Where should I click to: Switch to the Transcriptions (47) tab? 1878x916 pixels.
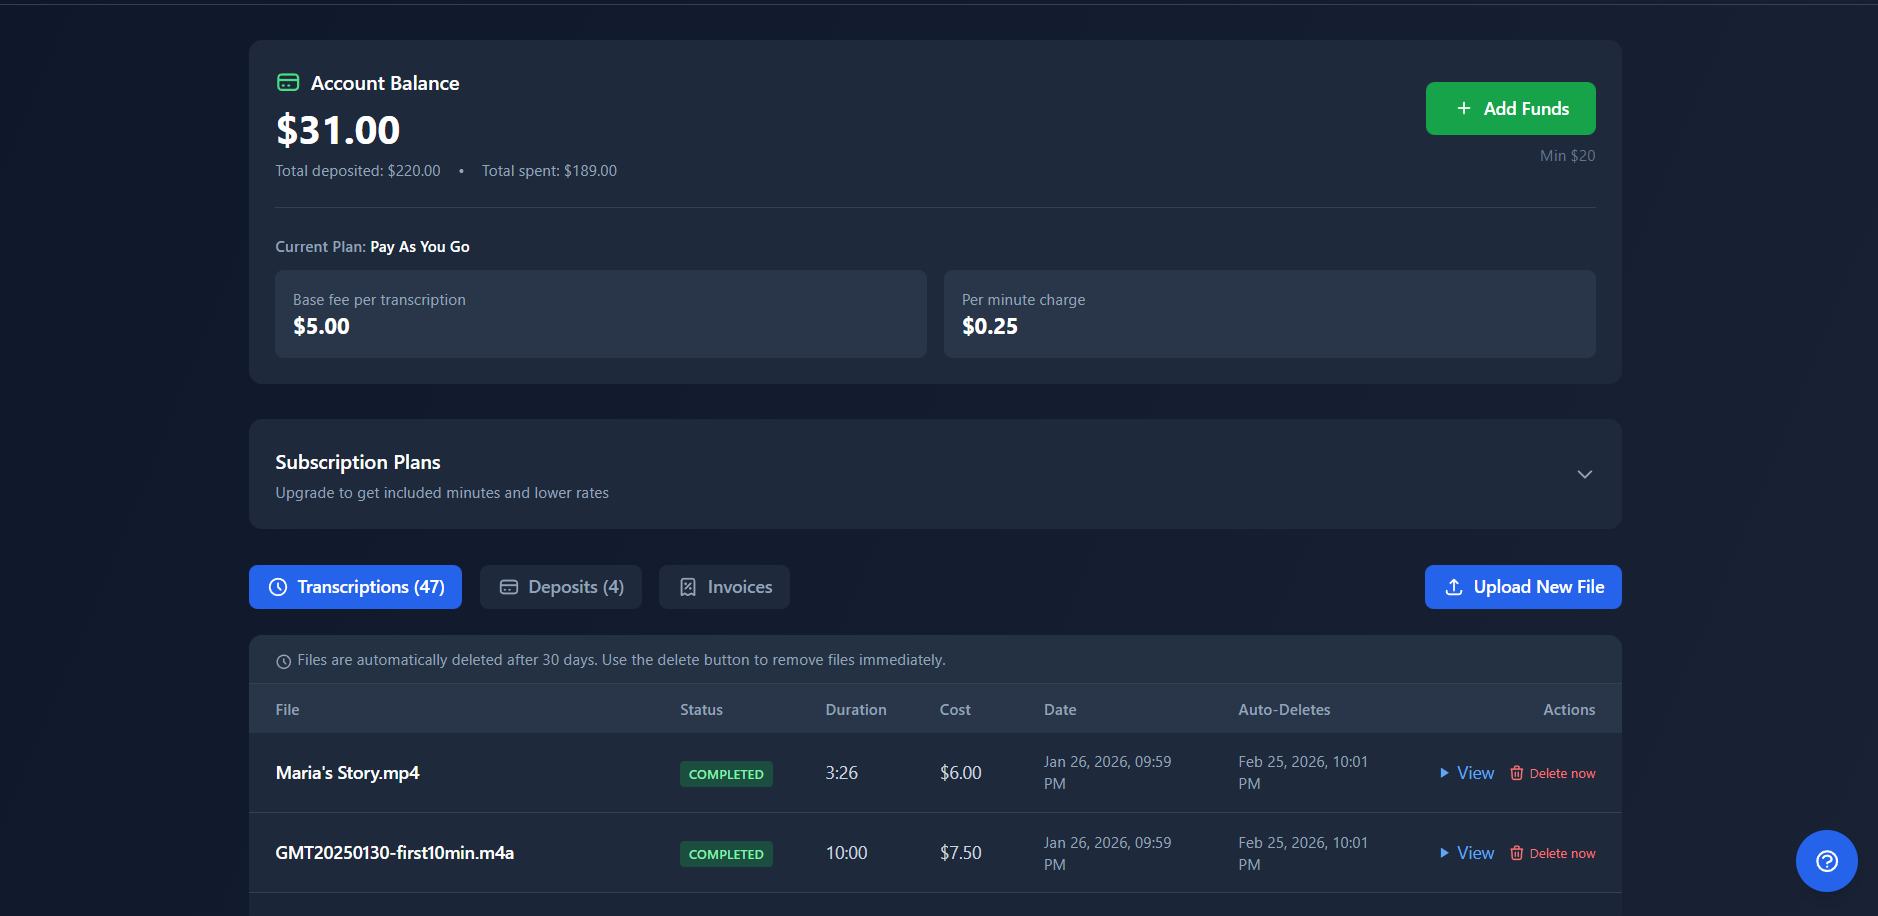tap(355, 587)
